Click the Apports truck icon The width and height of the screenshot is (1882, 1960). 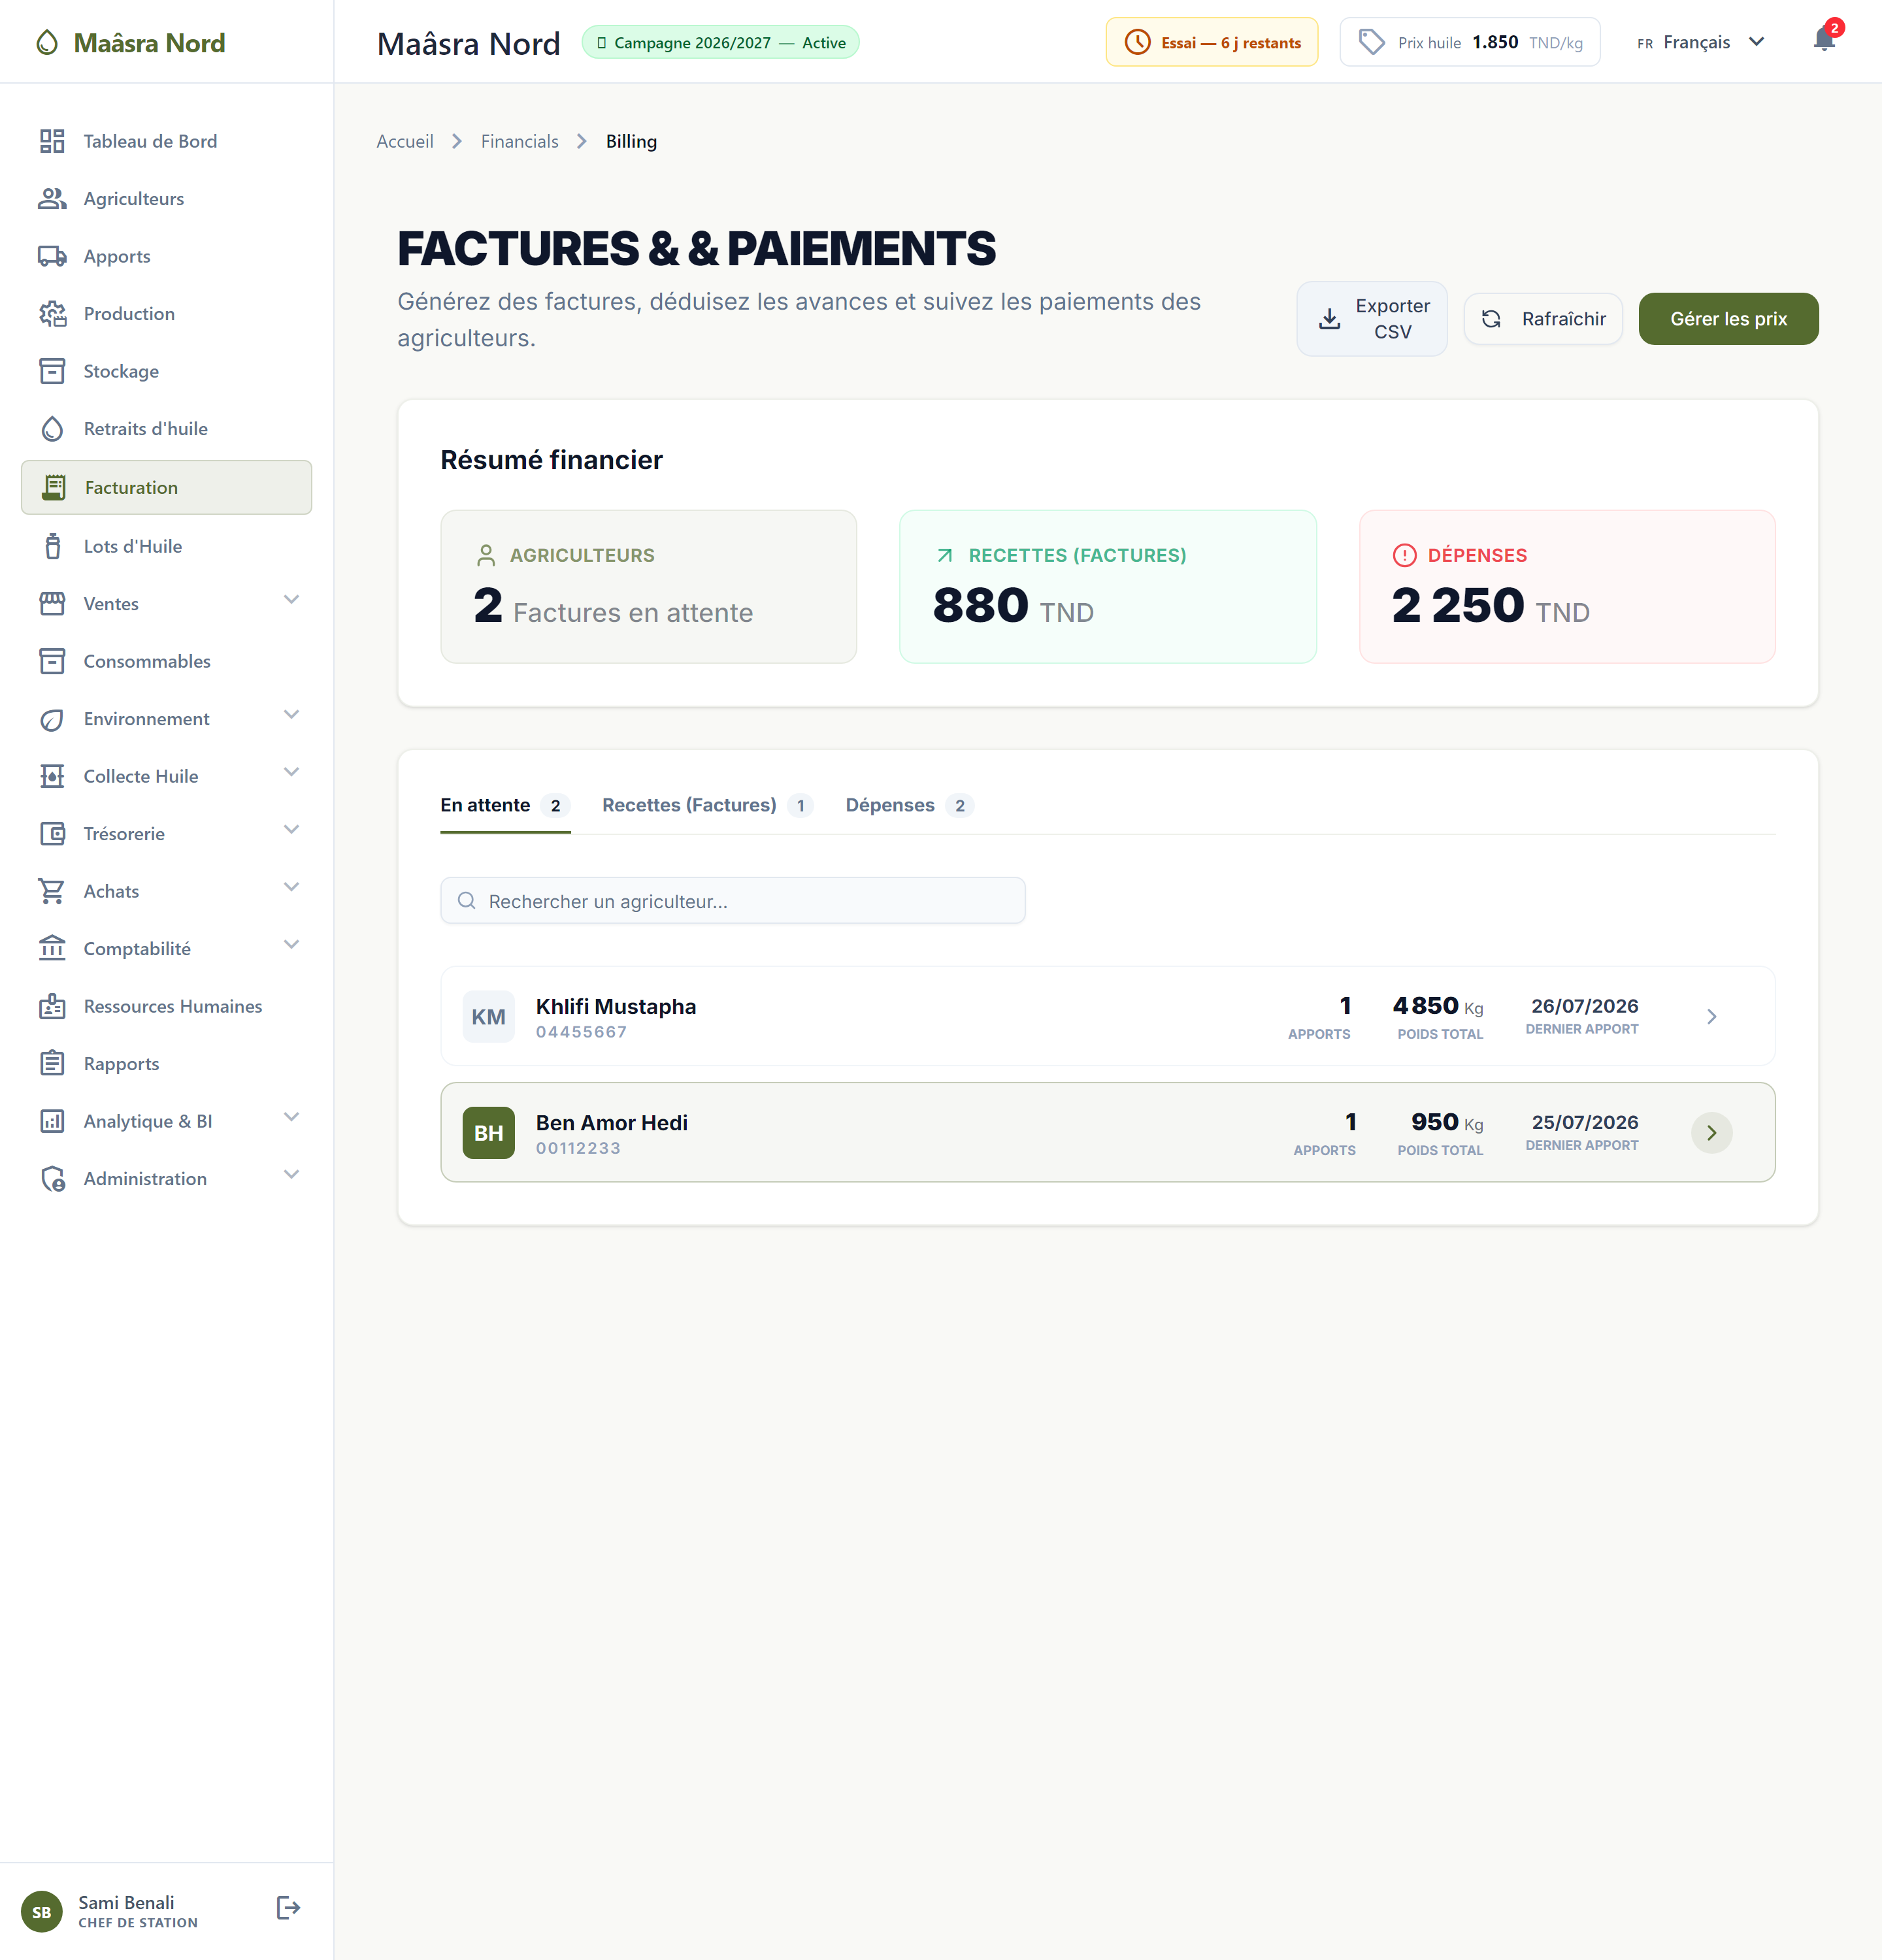click(x=52, y=256)
